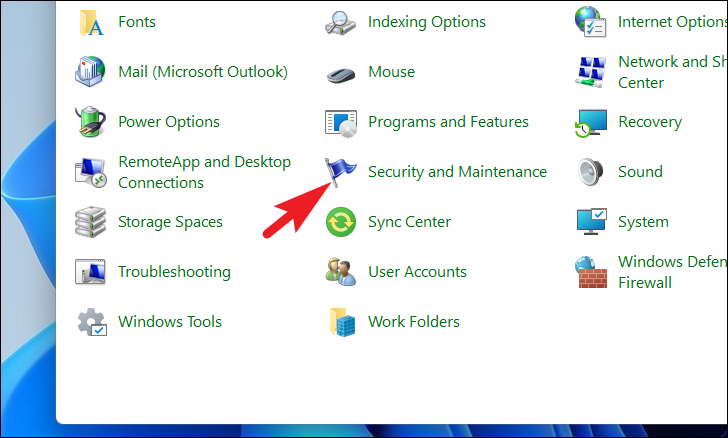Click the Recovery monitor icon

591,123
